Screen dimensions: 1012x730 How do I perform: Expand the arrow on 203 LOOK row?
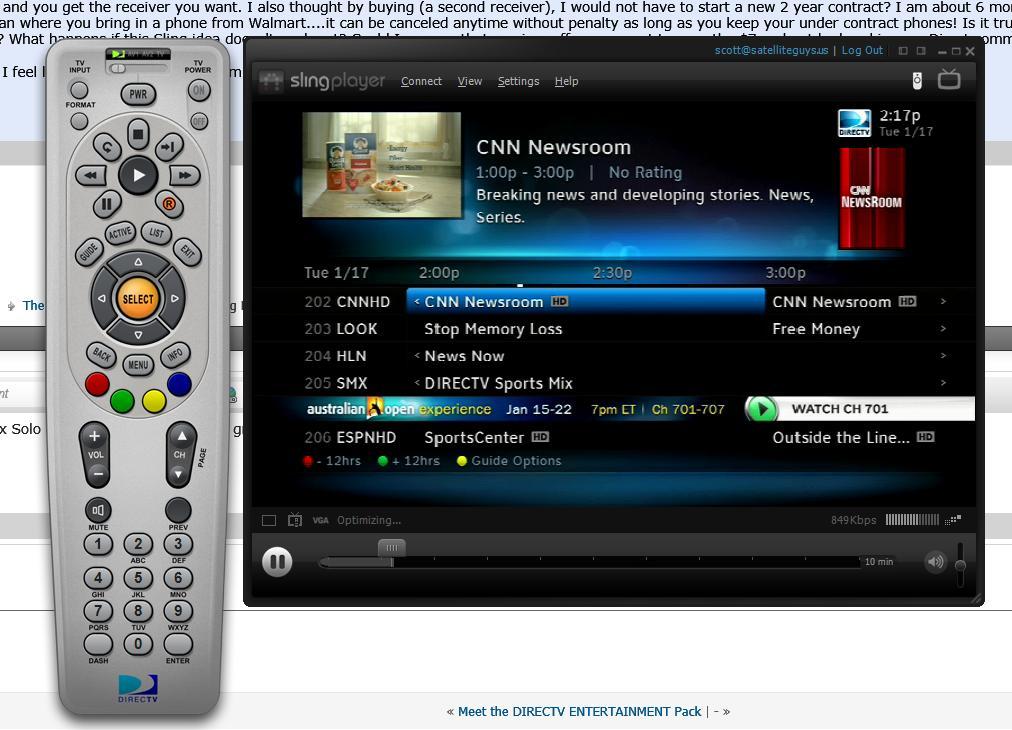(x=943, y=329)
